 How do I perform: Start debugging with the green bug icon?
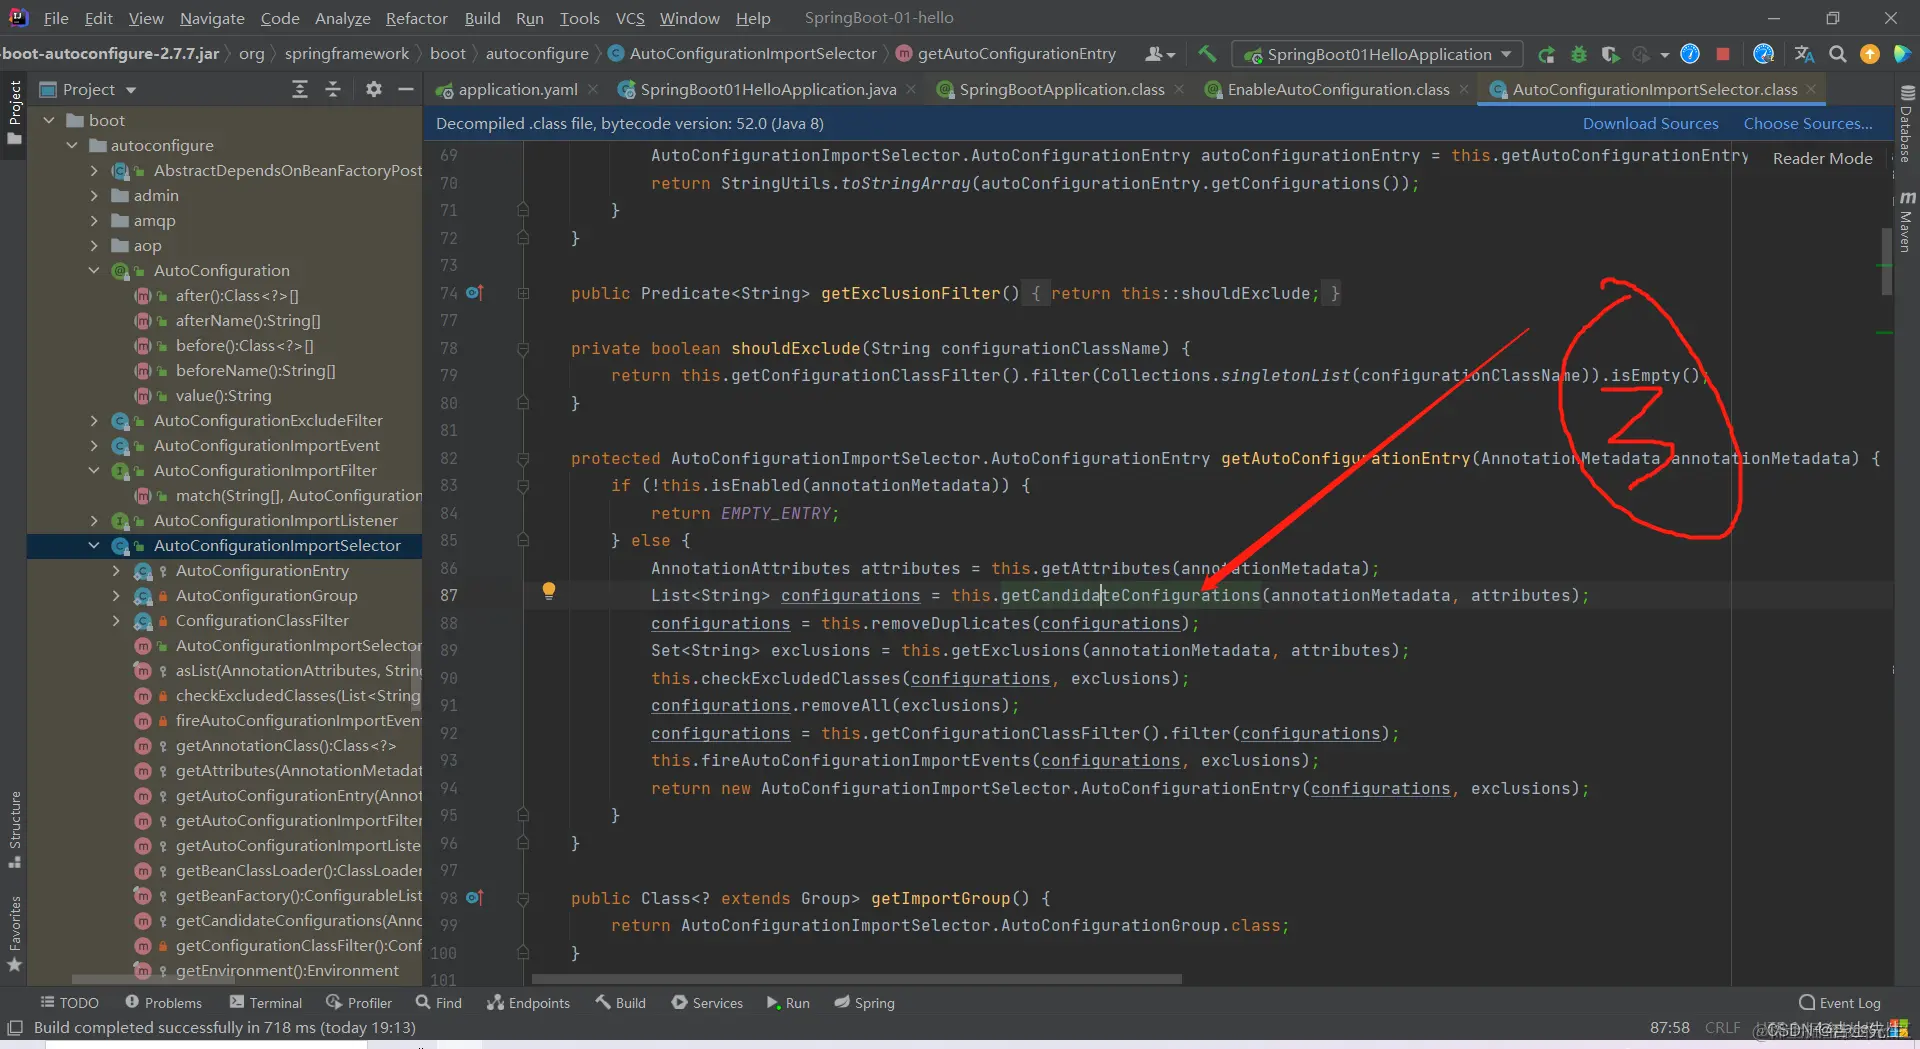(1579, 54)
